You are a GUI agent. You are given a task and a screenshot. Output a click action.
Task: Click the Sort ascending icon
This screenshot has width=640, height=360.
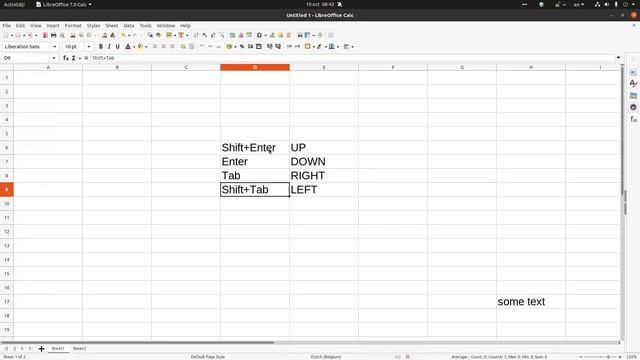(x=204, y=36)
